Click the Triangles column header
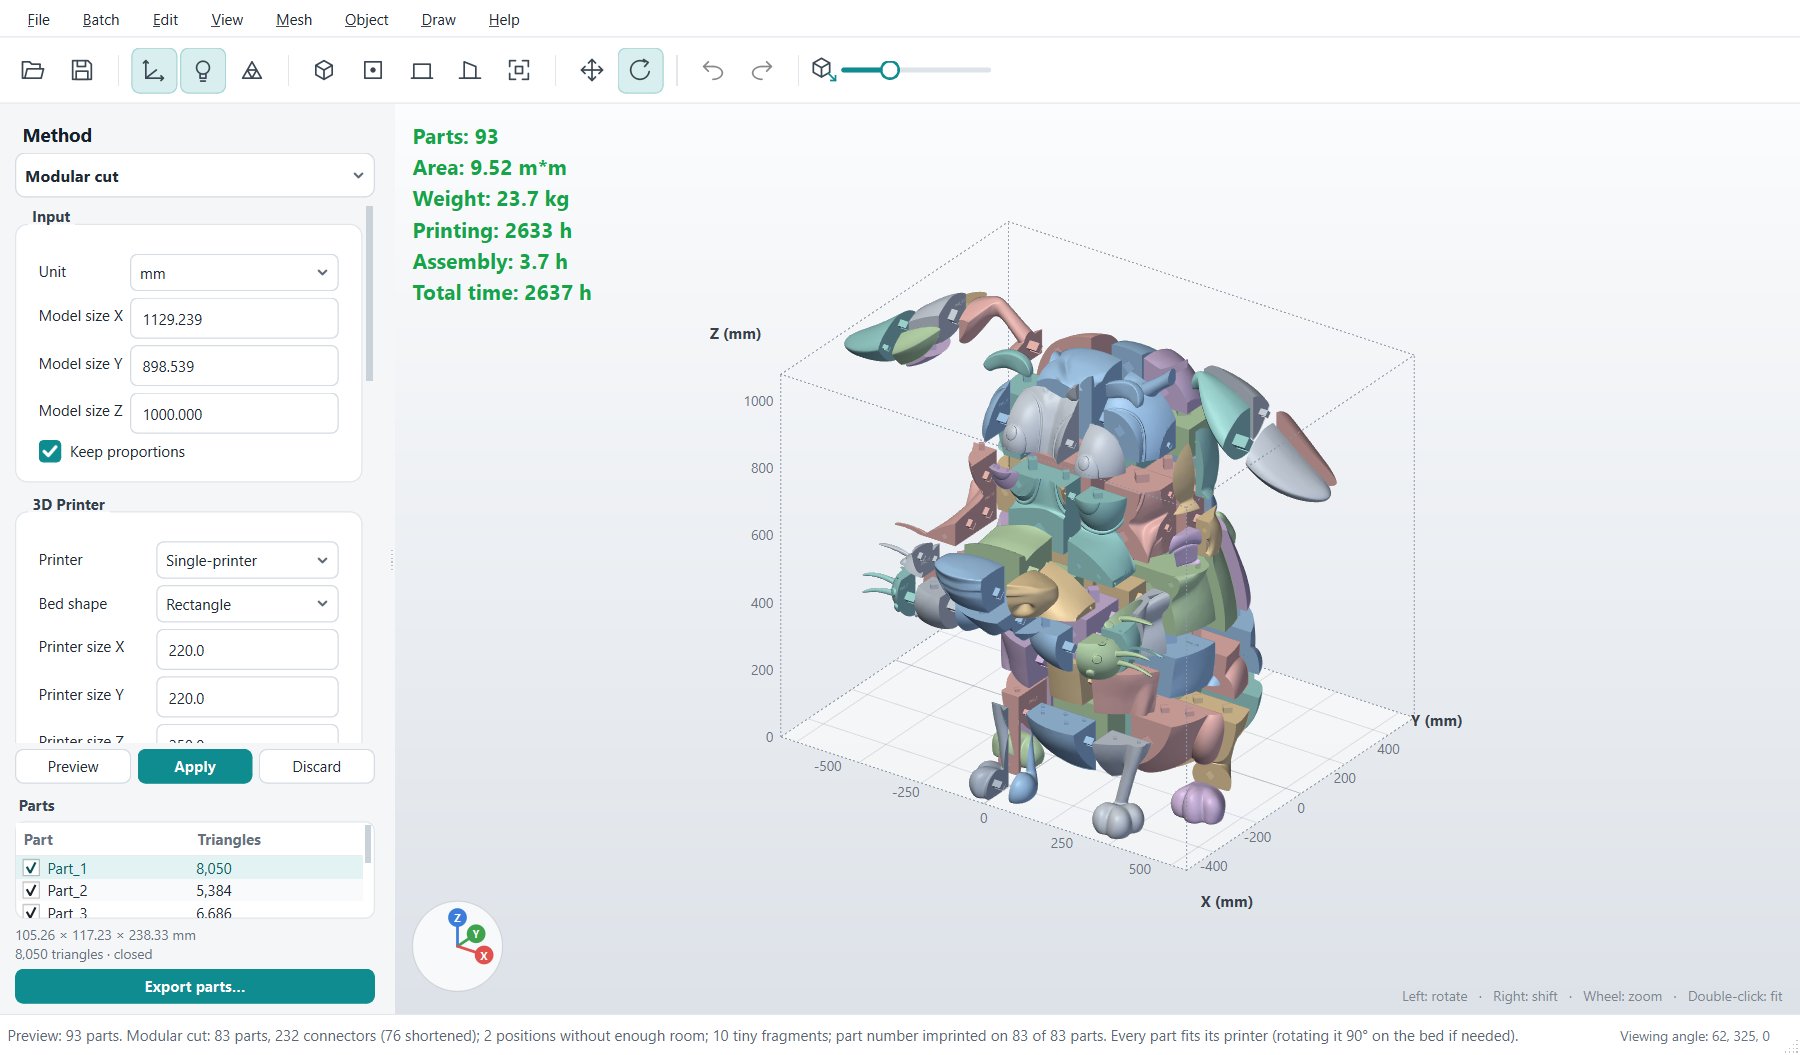1800x1055 pixels. point(229,840)
